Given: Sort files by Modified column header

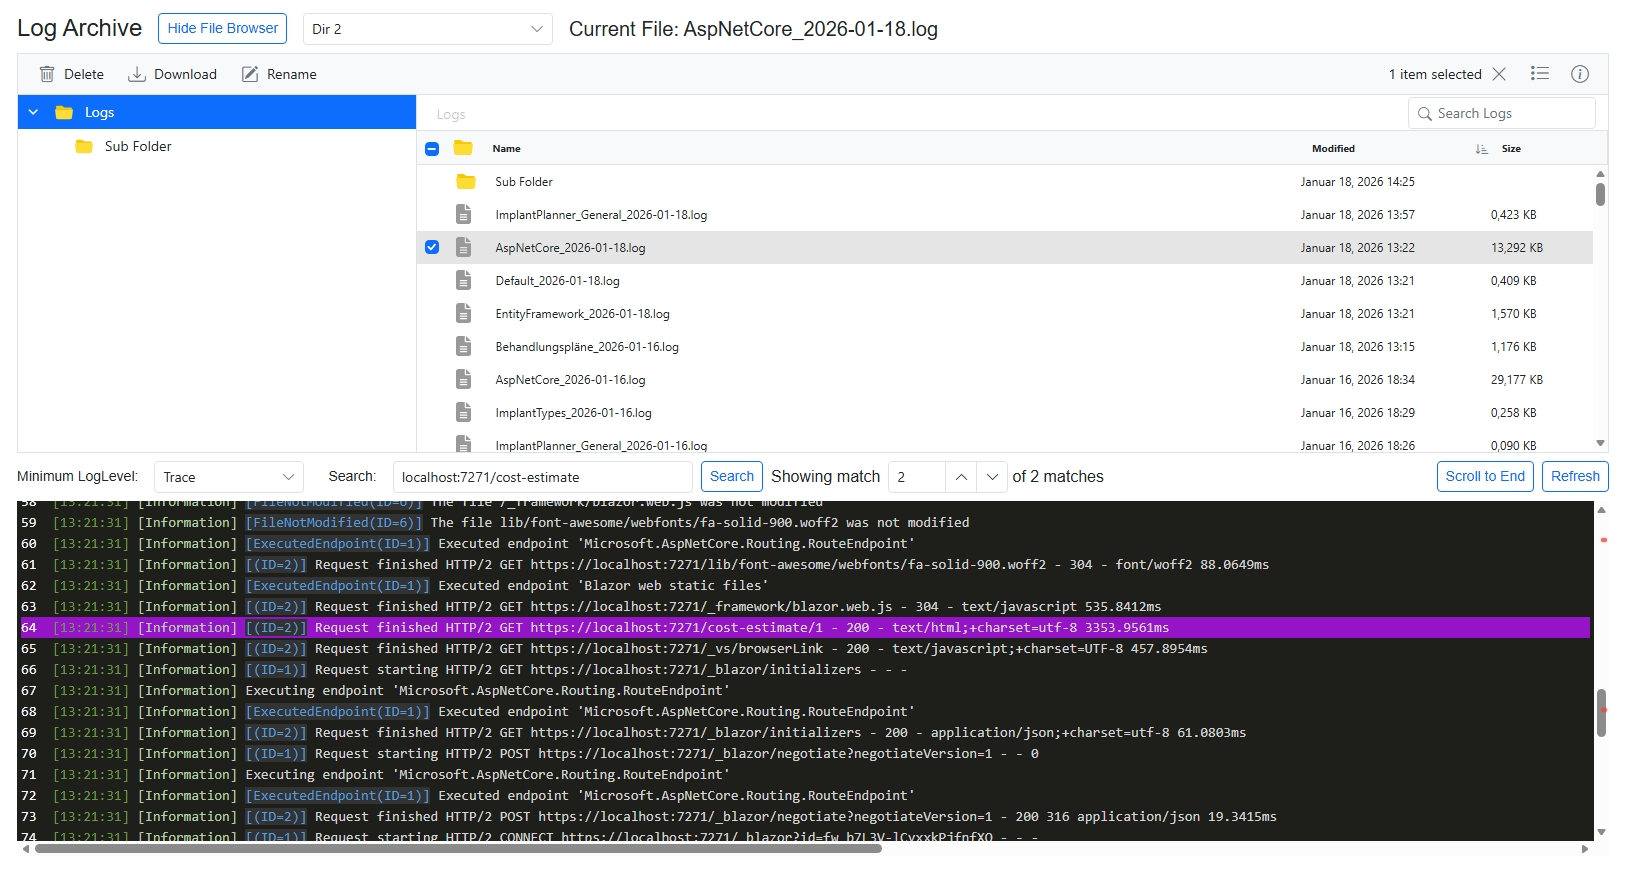Looking at the screenshot, I should 1334,148.
